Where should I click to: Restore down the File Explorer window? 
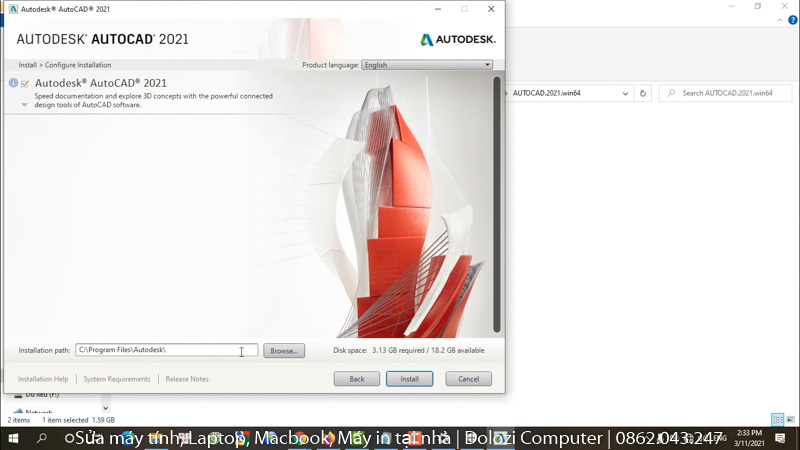[758, 6]
